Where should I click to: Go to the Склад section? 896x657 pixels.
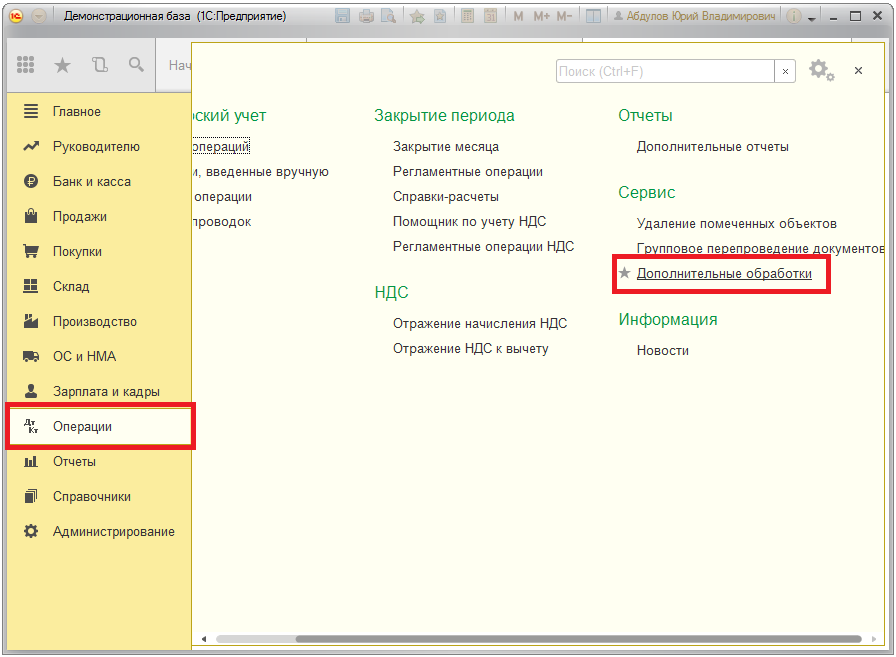tap(70, 287)
